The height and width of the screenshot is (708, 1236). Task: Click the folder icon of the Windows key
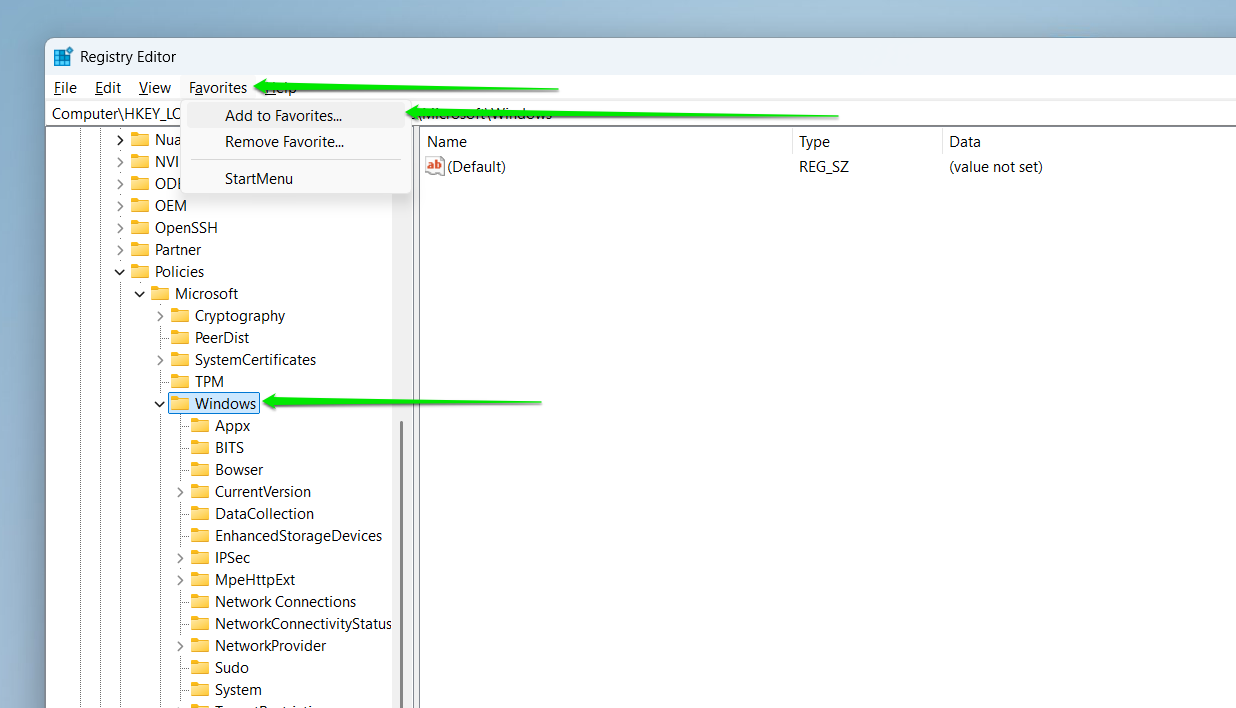[x=180, y=403]
